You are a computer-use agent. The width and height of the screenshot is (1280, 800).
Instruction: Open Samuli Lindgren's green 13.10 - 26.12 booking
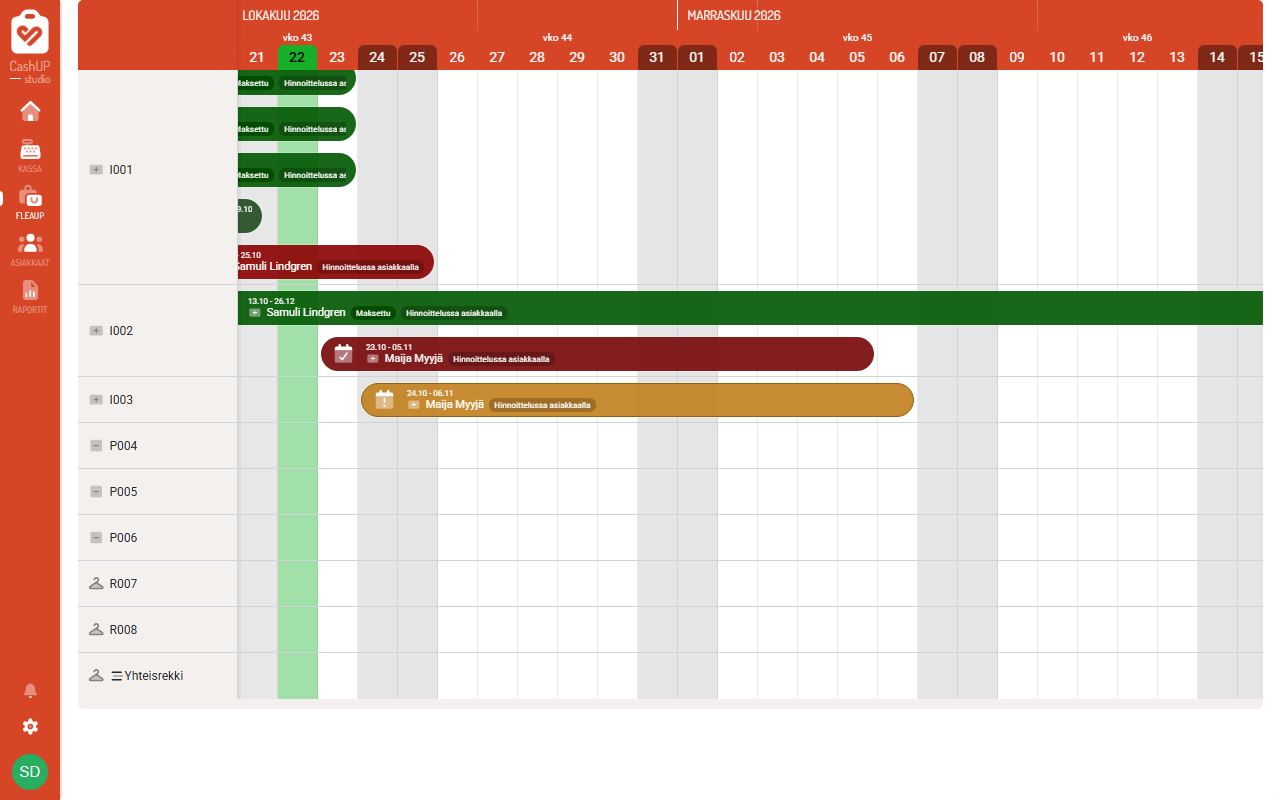750,308
